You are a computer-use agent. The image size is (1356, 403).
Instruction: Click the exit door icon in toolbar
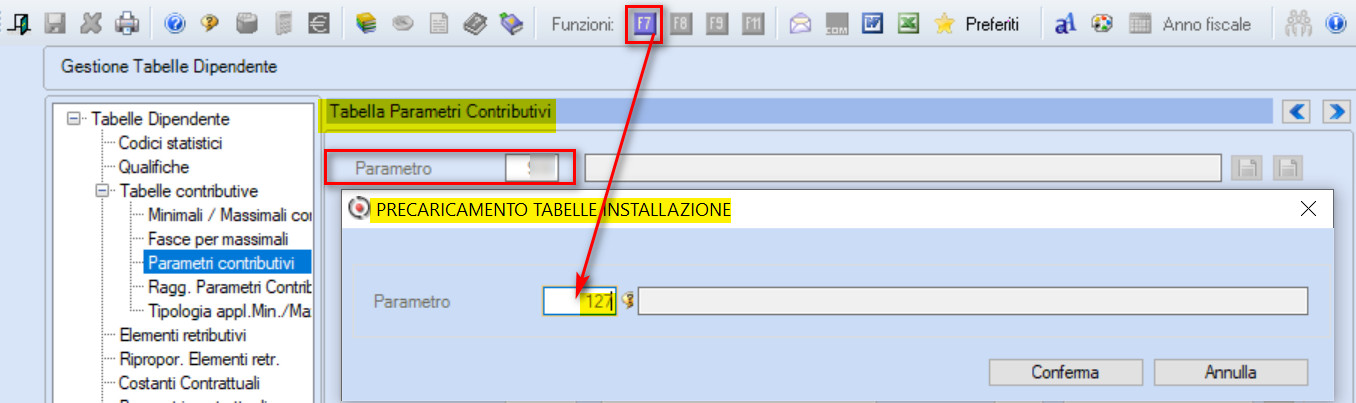tap(17, 22)
